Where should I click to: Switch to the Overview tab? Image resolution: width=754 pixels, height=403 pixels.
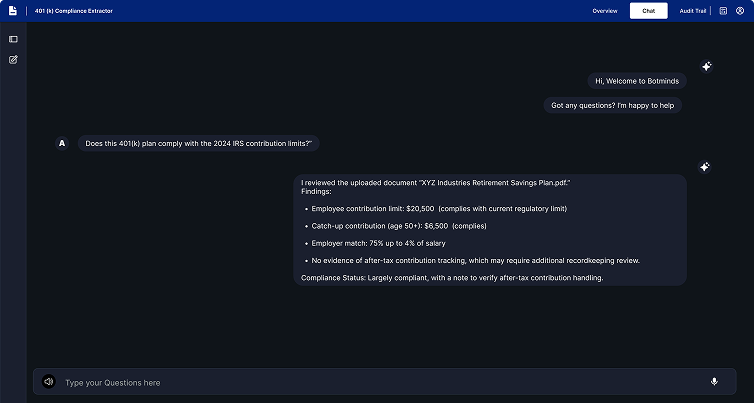604,11
